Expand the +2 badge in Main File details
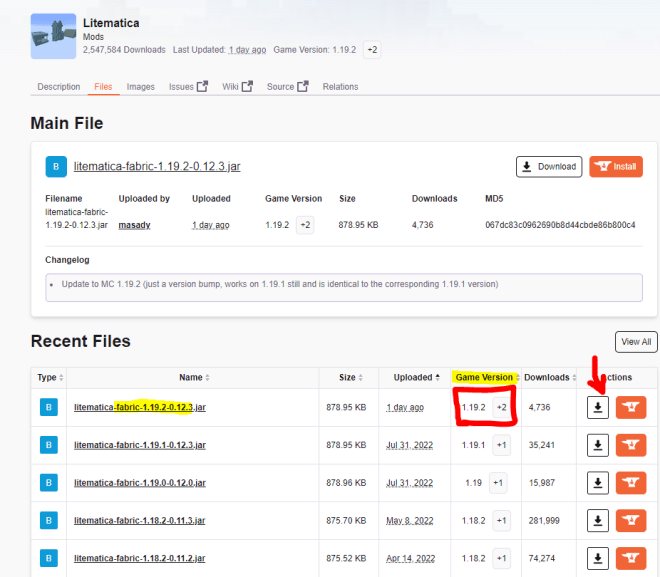660x577 pixels. tap(305, 225)
